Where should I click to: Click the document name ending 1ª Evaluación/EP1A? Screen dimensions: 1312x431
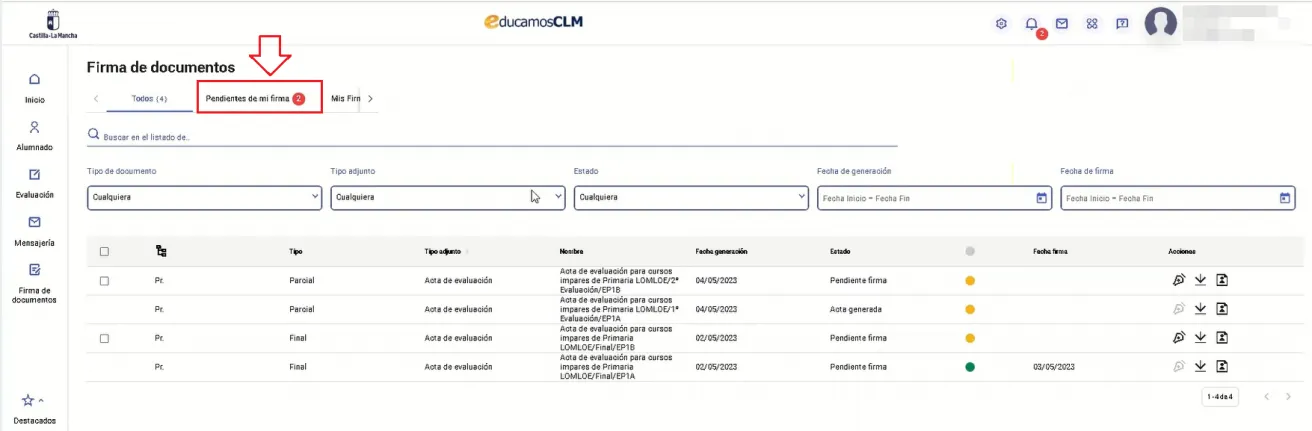[619, 309]
